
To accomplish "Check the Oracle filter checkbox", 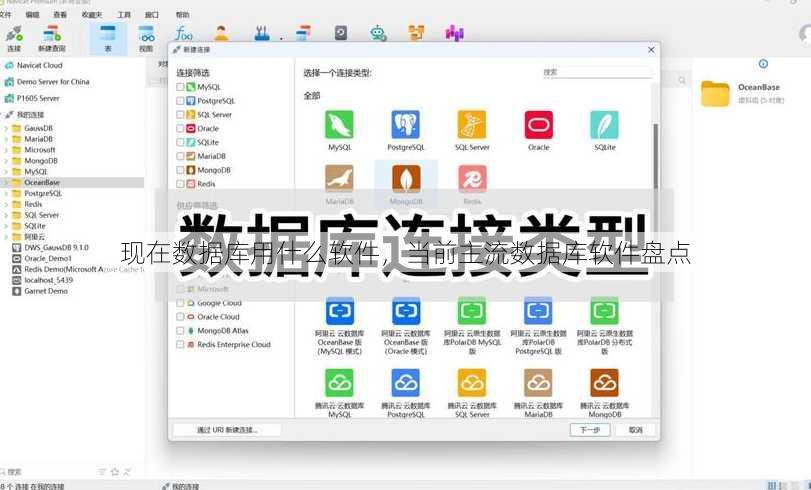I will click(180, 128).
